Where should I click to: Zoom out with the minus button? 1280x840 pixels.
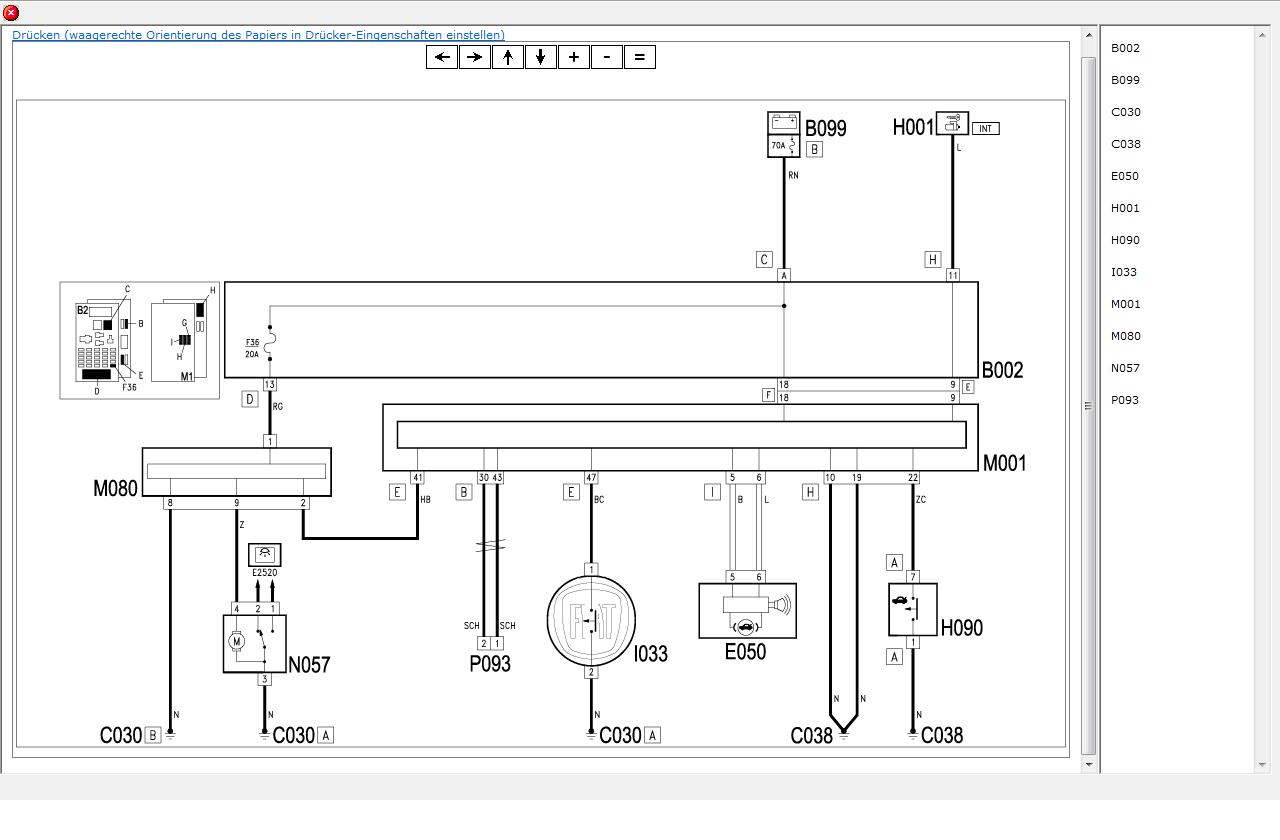pos(607,57)
